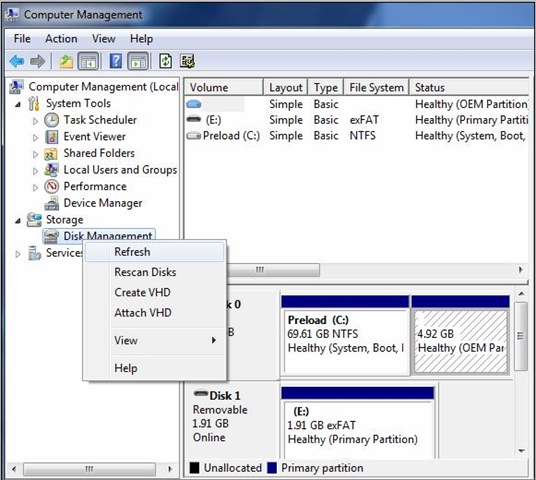The height and width of the screenshot is (480, 536).
Task: Expand the Performance node
Action: tap(35, 188)
